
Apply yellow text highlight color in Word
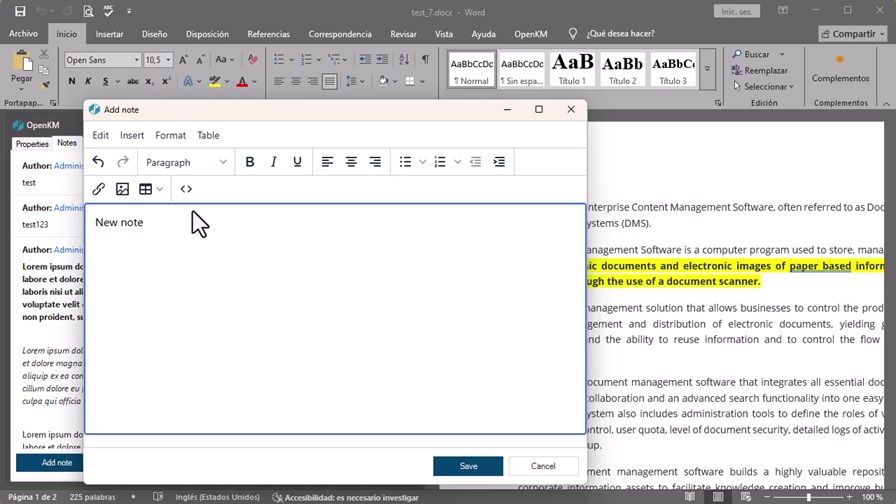(215, 82)
